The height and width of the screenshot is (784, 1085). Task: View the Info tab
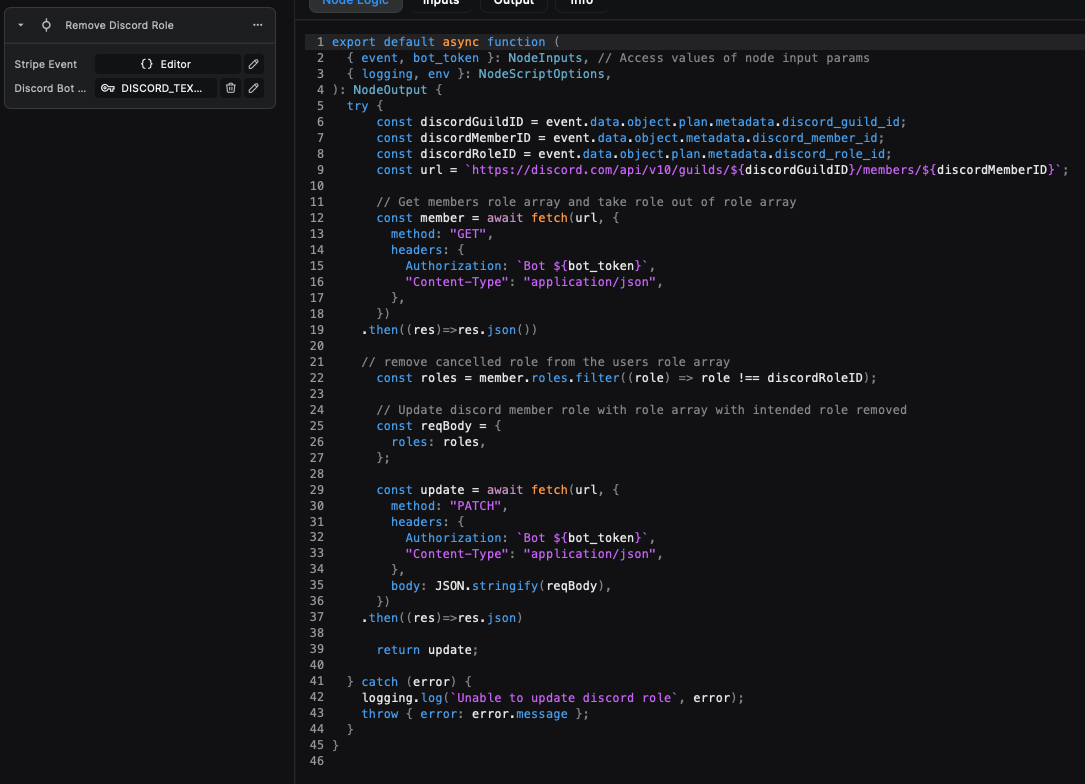tap(580, 3)
